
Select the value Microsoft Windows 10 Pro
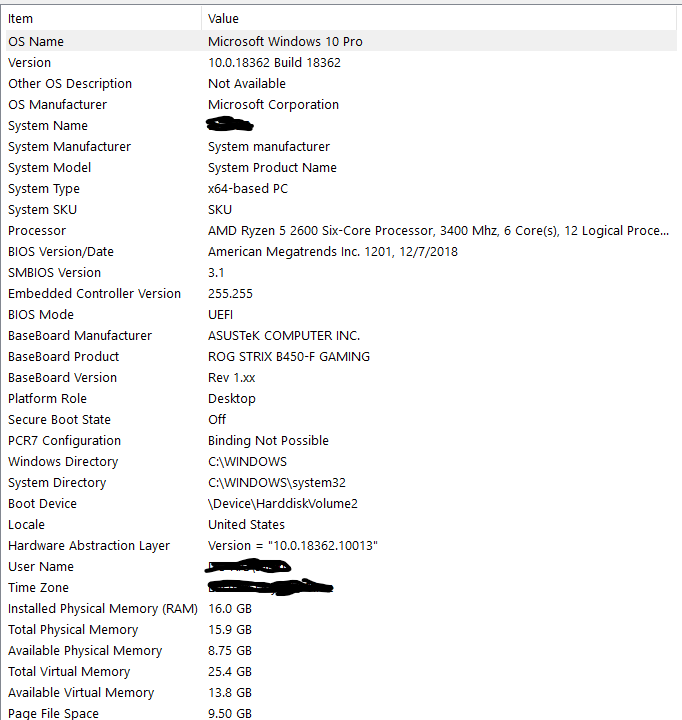pyautogui.click(x=285, y=42)
